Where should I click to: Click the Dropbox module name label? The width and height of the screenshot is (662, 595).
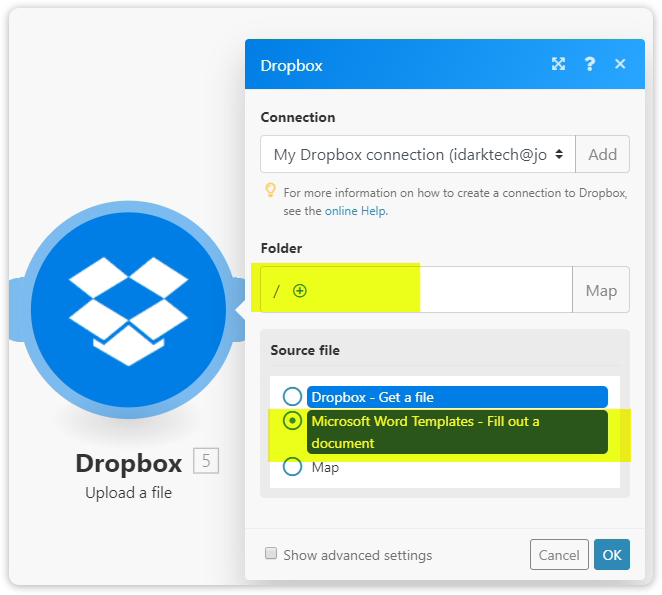coord(129,464)
